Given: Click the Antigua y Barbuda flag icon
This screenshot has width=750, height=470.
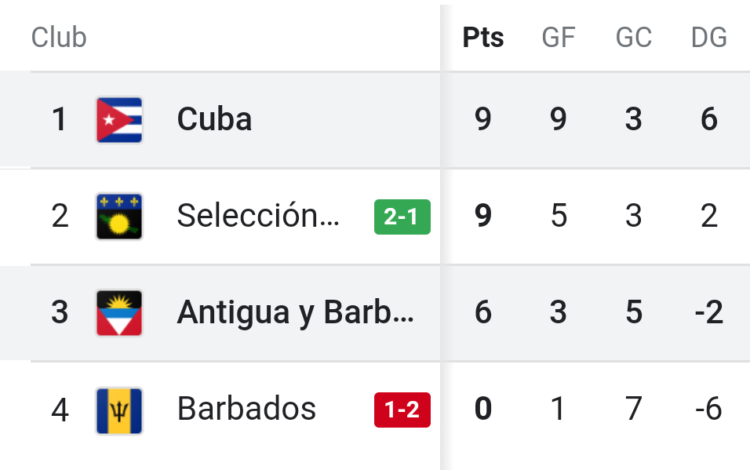Looking at the screenshot, I should point(119,312).
